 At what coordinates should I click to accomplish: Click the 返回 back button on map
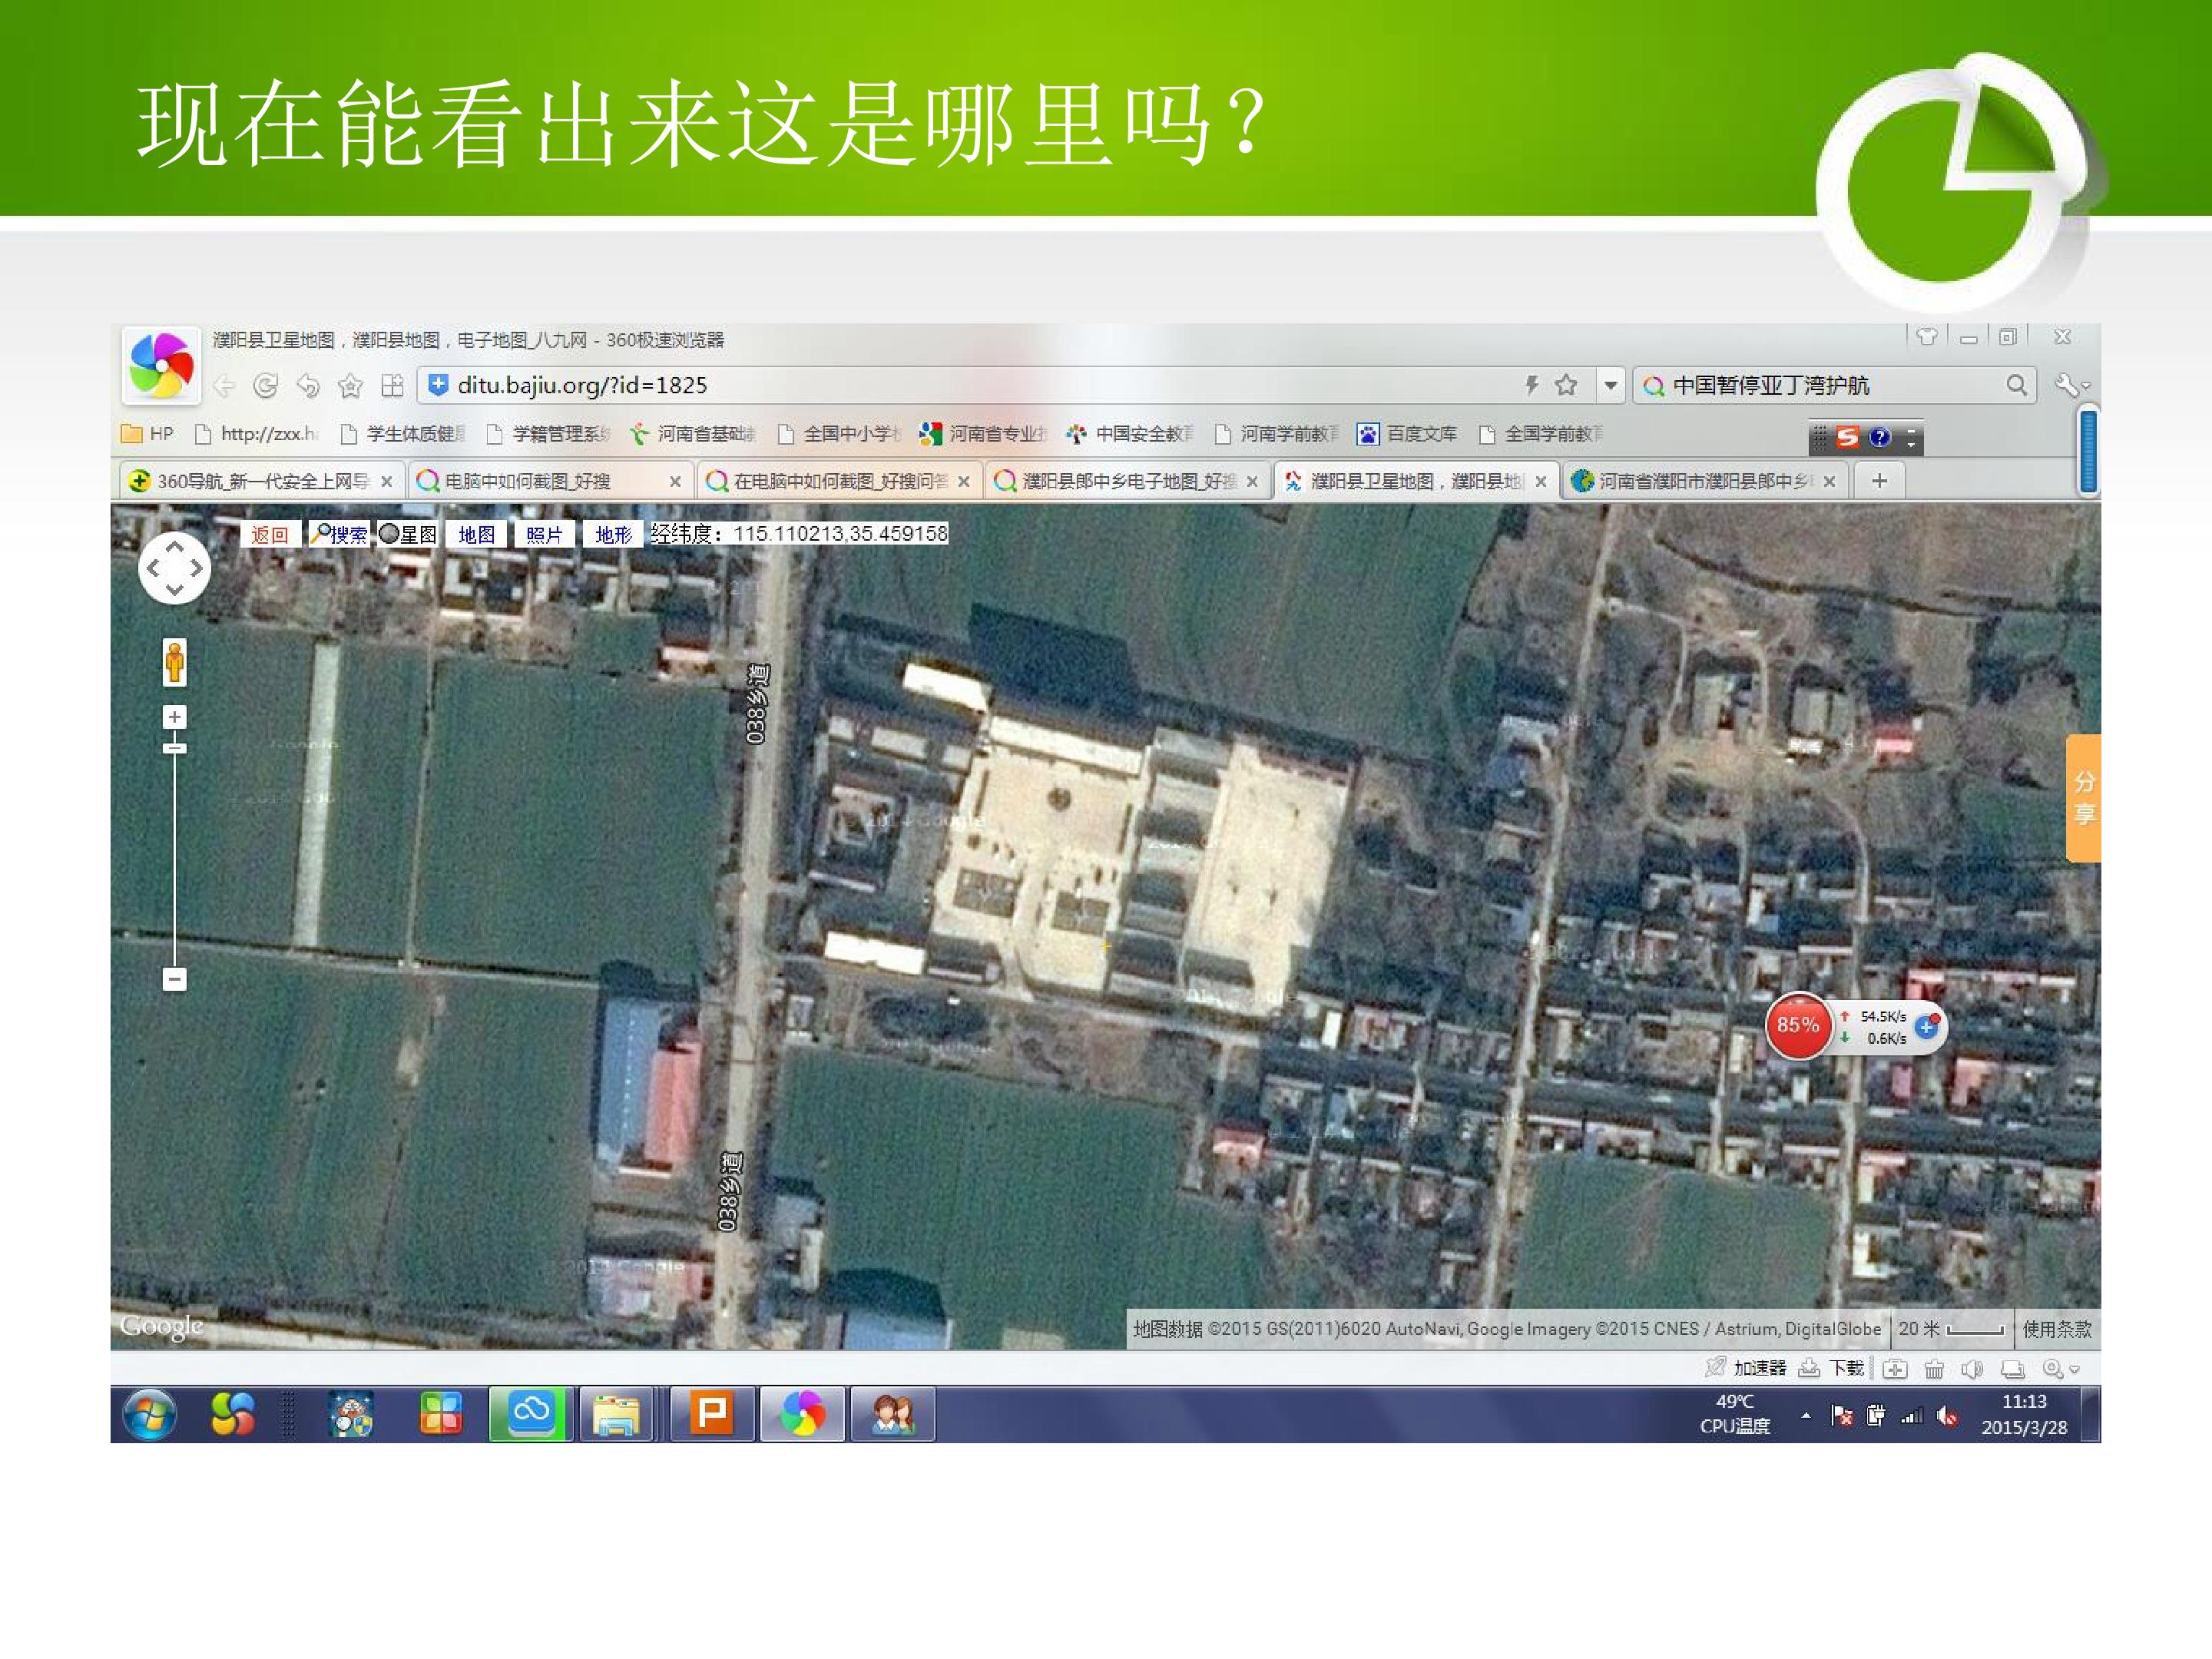[269, 535]
